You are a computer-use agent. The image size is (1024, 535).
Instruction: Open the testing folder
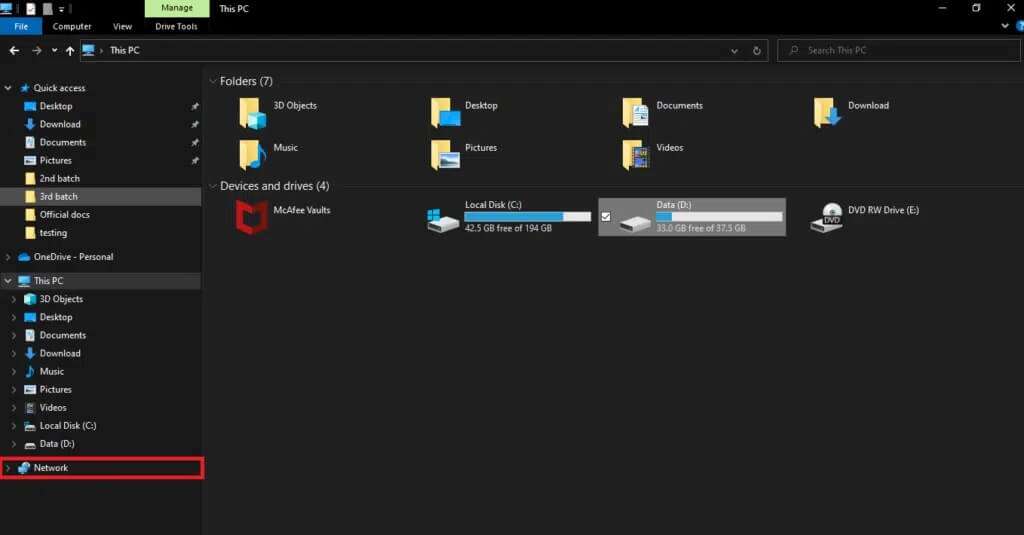(x=52, y=233)
